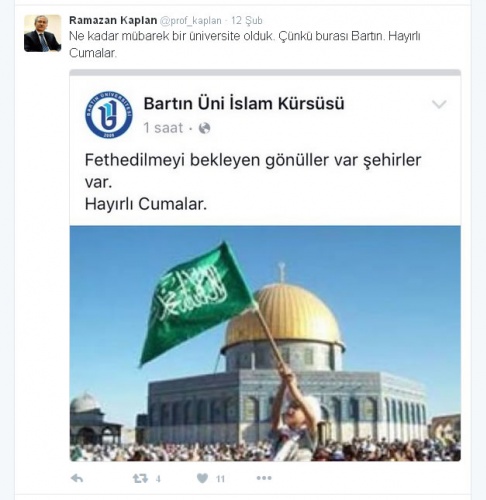Click the reply arrow icon
Viewport: 486px width, 500px height.
pyautogui.click(x=77, y=478)
